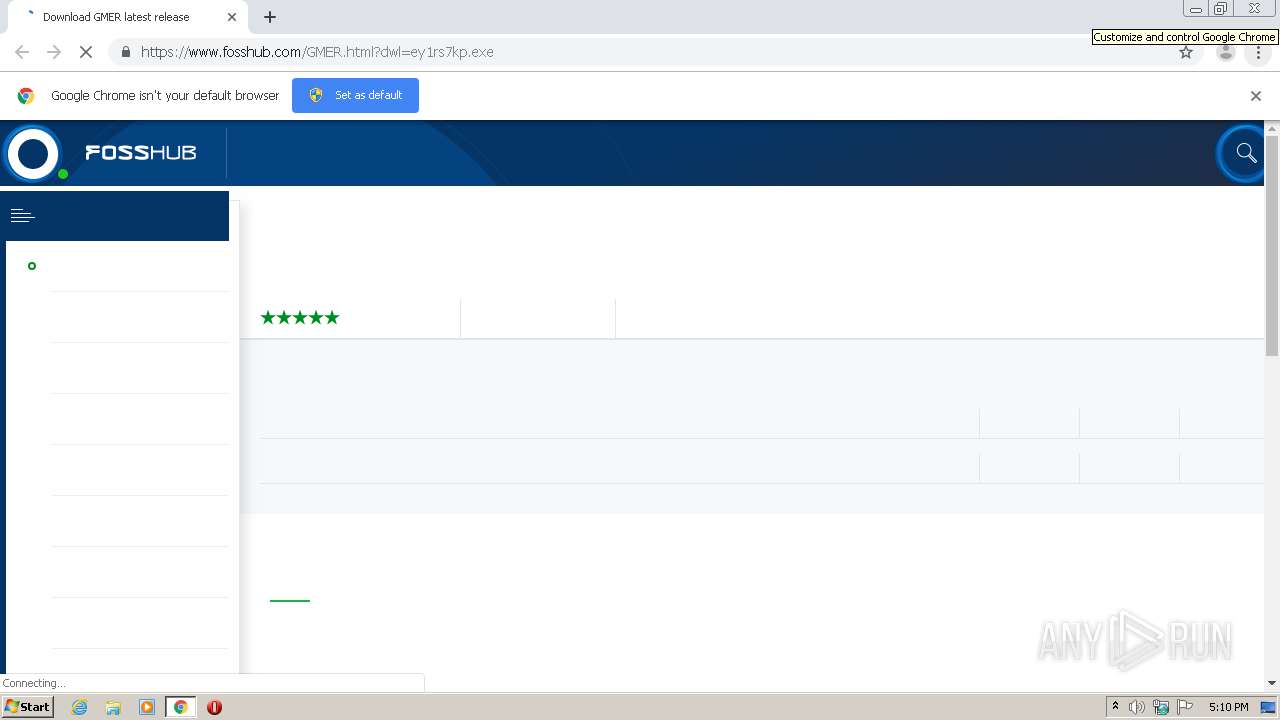
Task: Open a new Chrome tab
Action: coord(270,17)
